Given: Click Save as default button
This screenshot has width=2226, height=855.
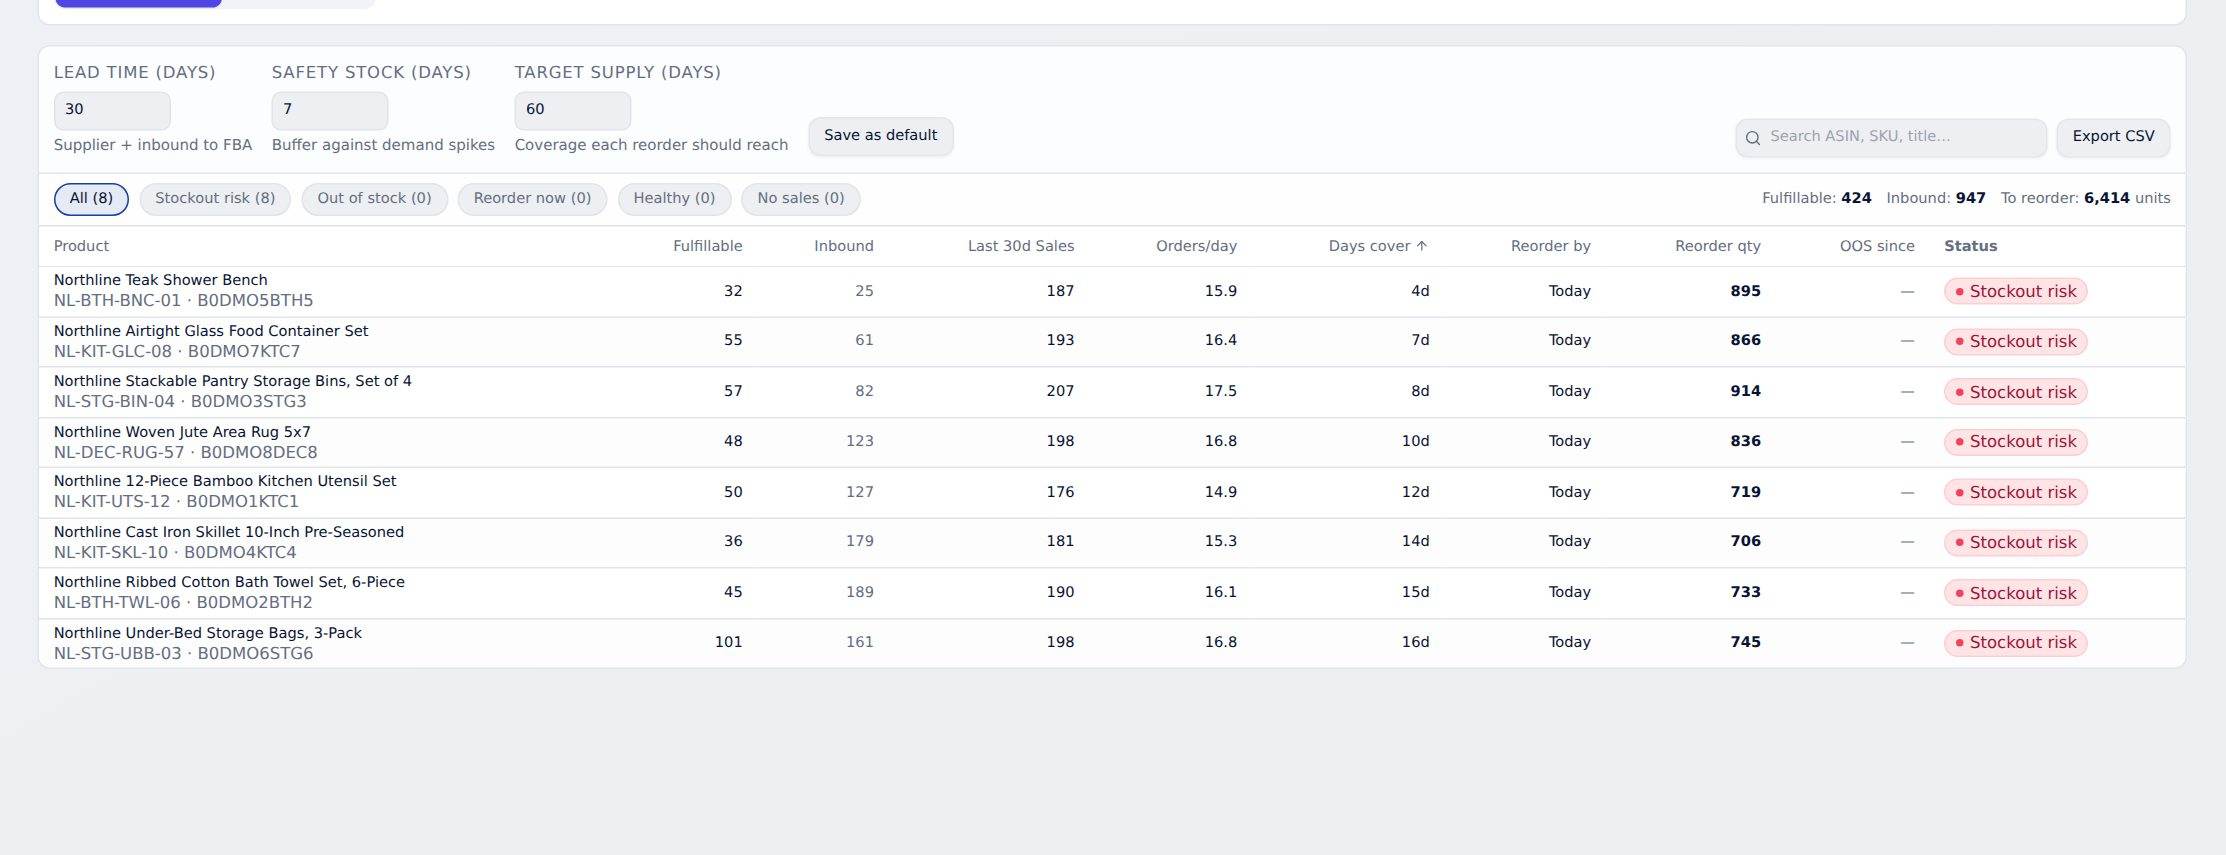Looking at the screenshot, I should tap(881, 136).
